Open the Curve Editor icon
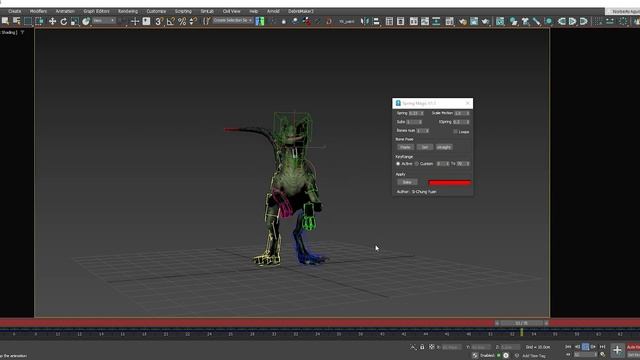This screenshot has height=360, width=640. [425, 21]
